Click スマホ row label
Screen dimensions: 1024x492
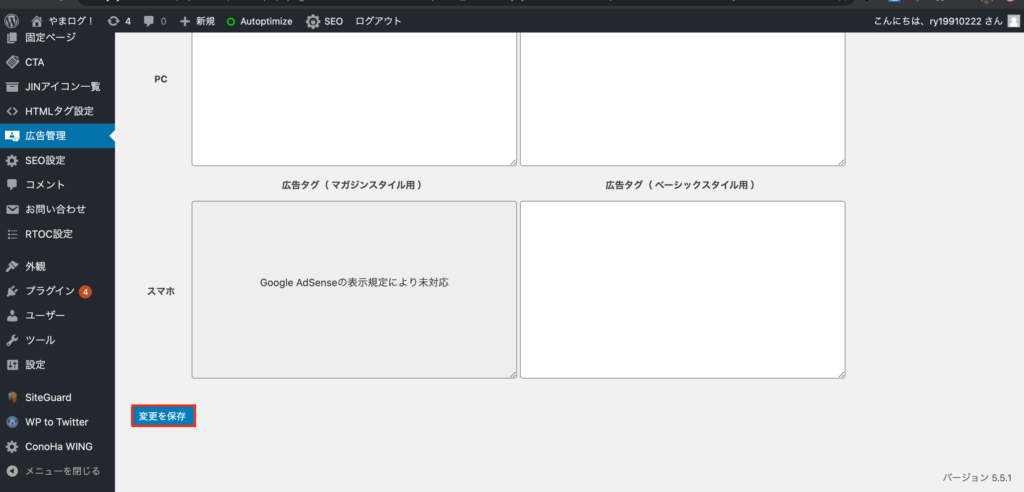point(161,291)
